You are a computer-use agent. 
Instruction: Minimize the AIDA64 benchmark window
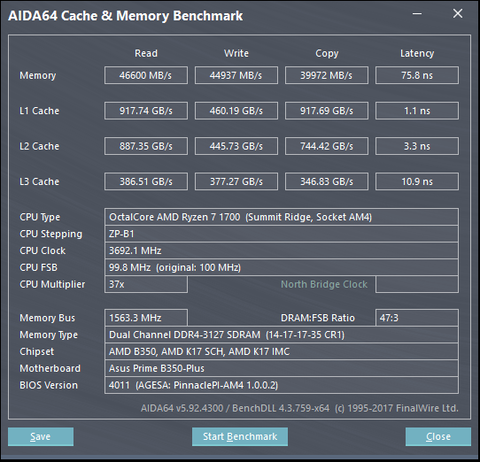coord(417,14)
